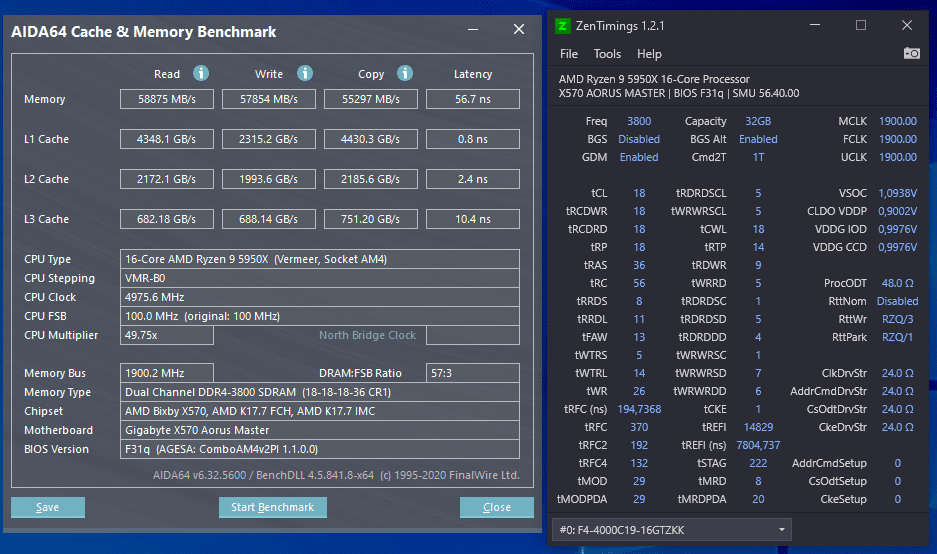Minimize the ZenTimings window
This screenshot has width=937, height=554.
814,25
